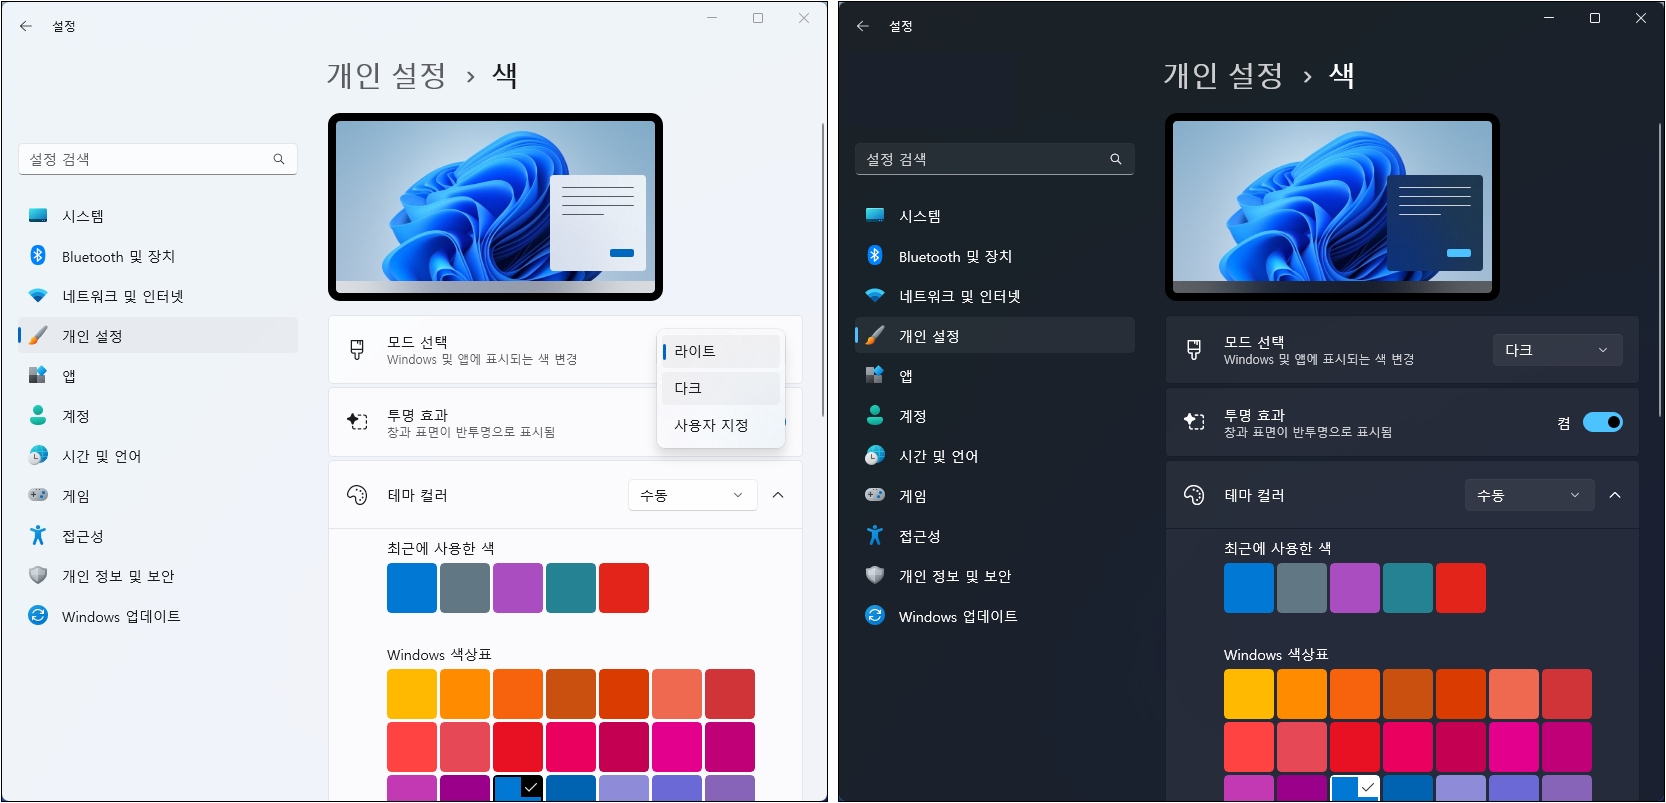This screenshot has width=1666, height=803.
Task: Click the 설정 검색 field in the light window
Action: coord(158,159)
